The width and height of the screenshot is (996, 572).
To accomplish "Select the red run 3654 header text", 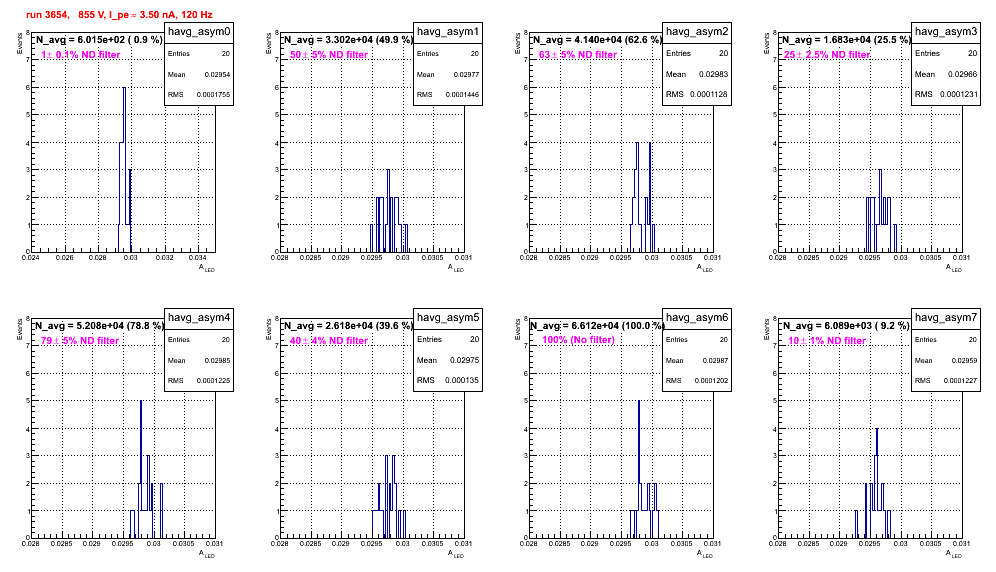I will click(119, 14).
